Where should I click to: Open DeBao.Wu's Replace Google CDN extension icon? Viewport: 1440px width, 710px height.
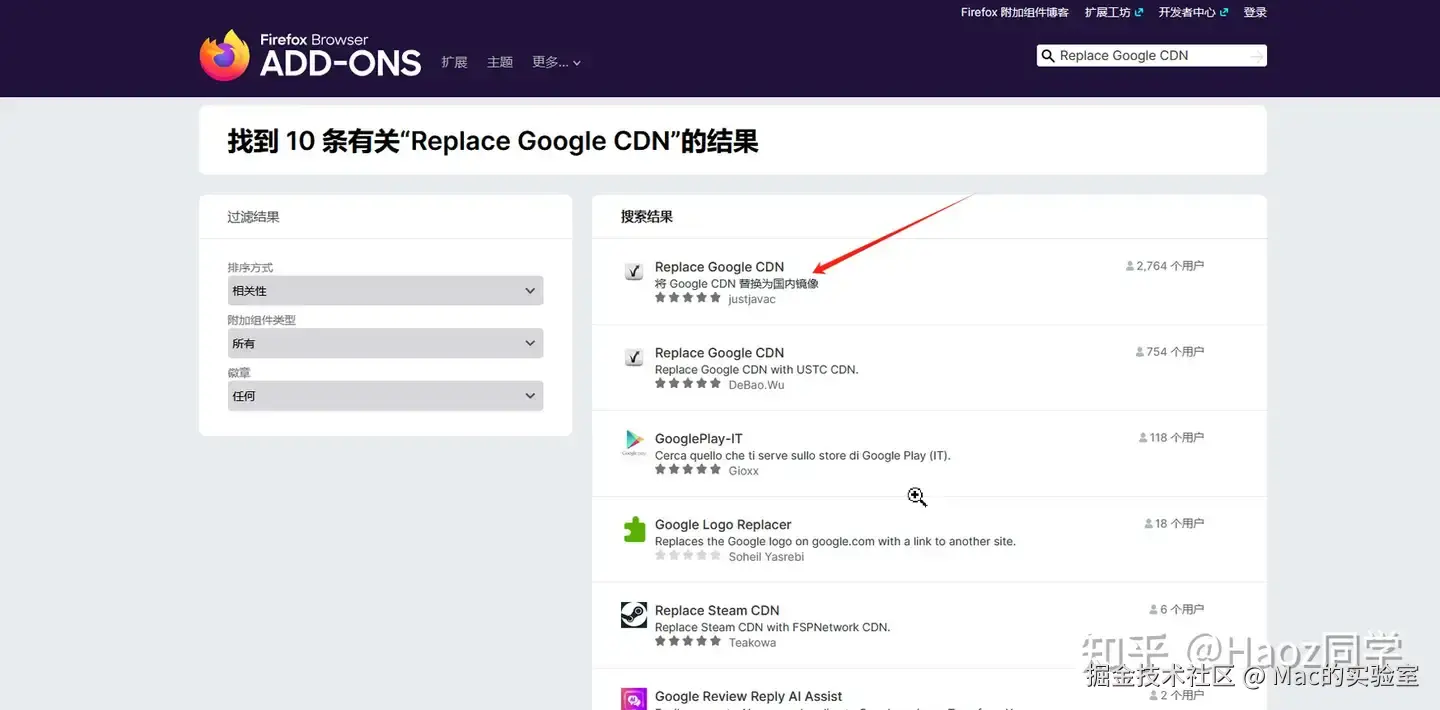coord(634,357)
